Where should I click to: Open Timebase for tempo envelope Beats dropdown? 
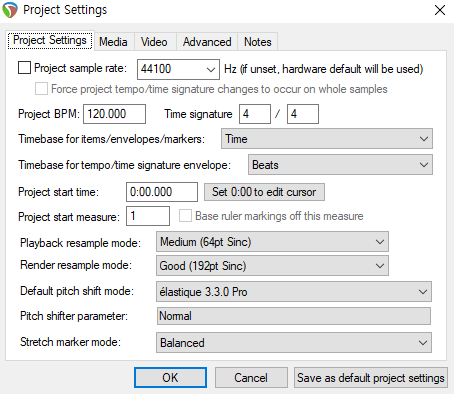[x=340, y=165]
